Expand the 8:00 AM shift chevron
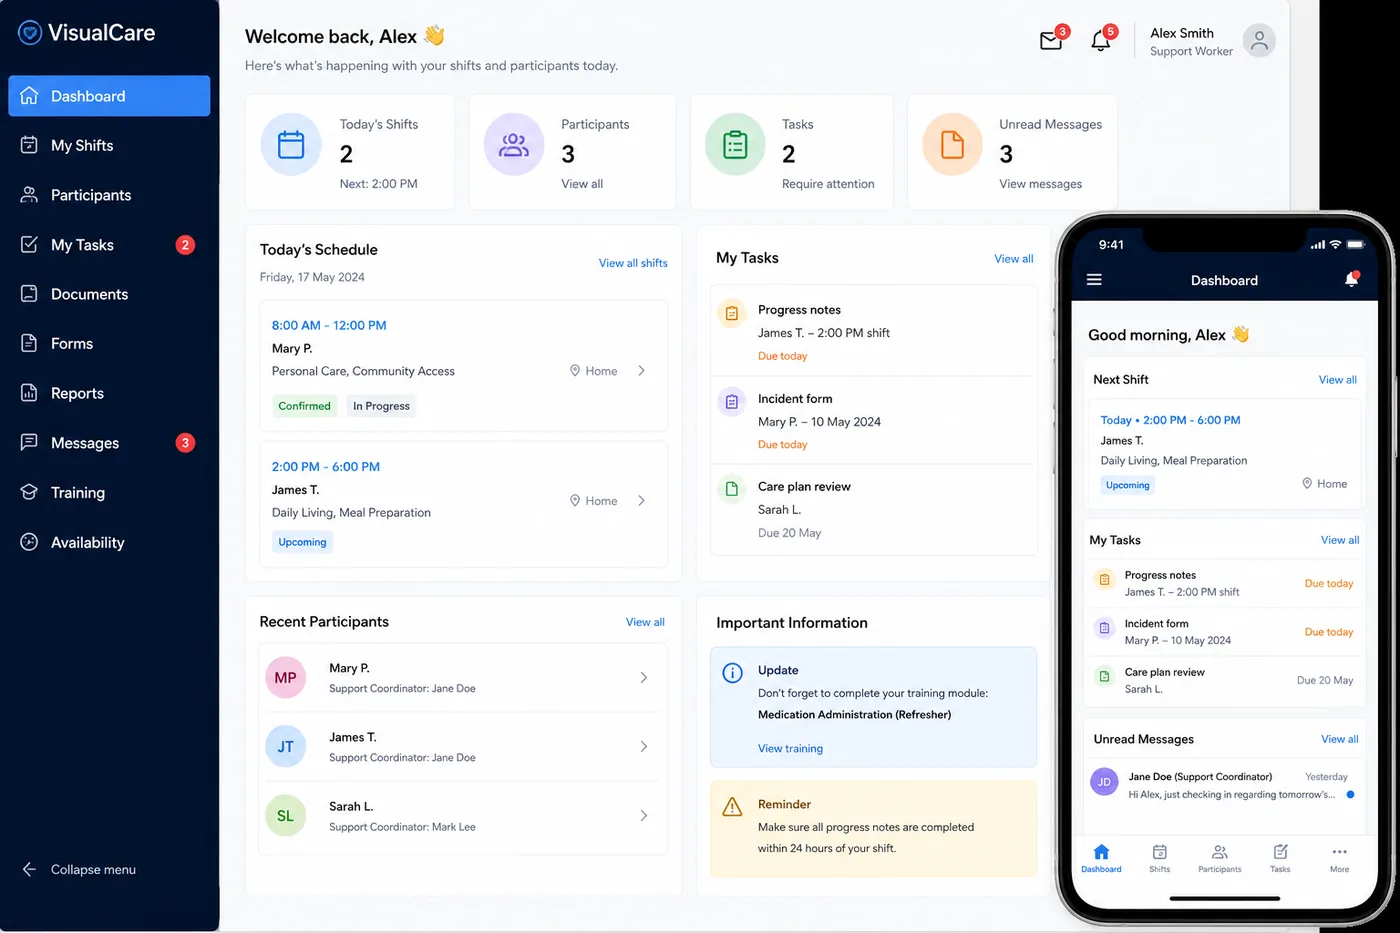Image resolution: width=1400 pixels, height=933 pixels. coord(642,371)
